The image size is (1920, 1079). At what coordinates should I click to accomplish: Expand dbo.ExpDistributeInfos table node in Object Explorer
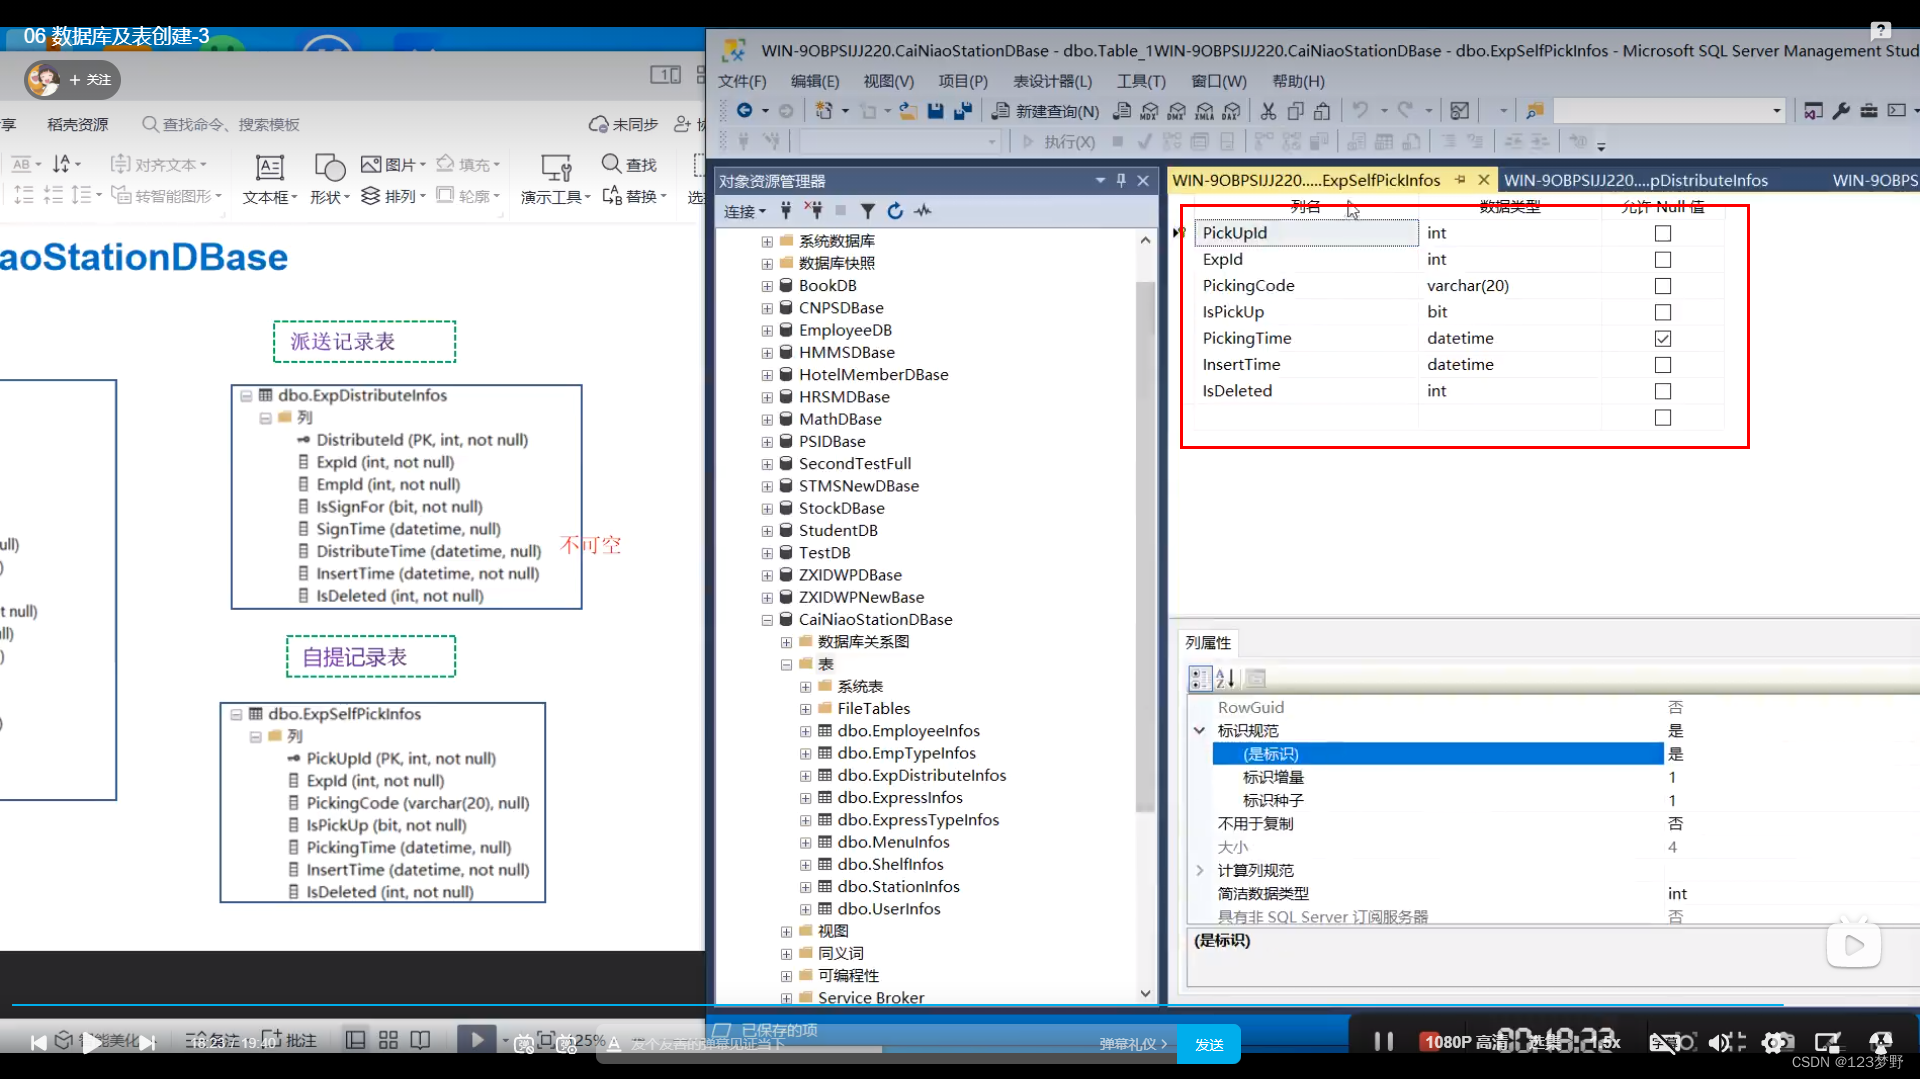tap(806, 776)
